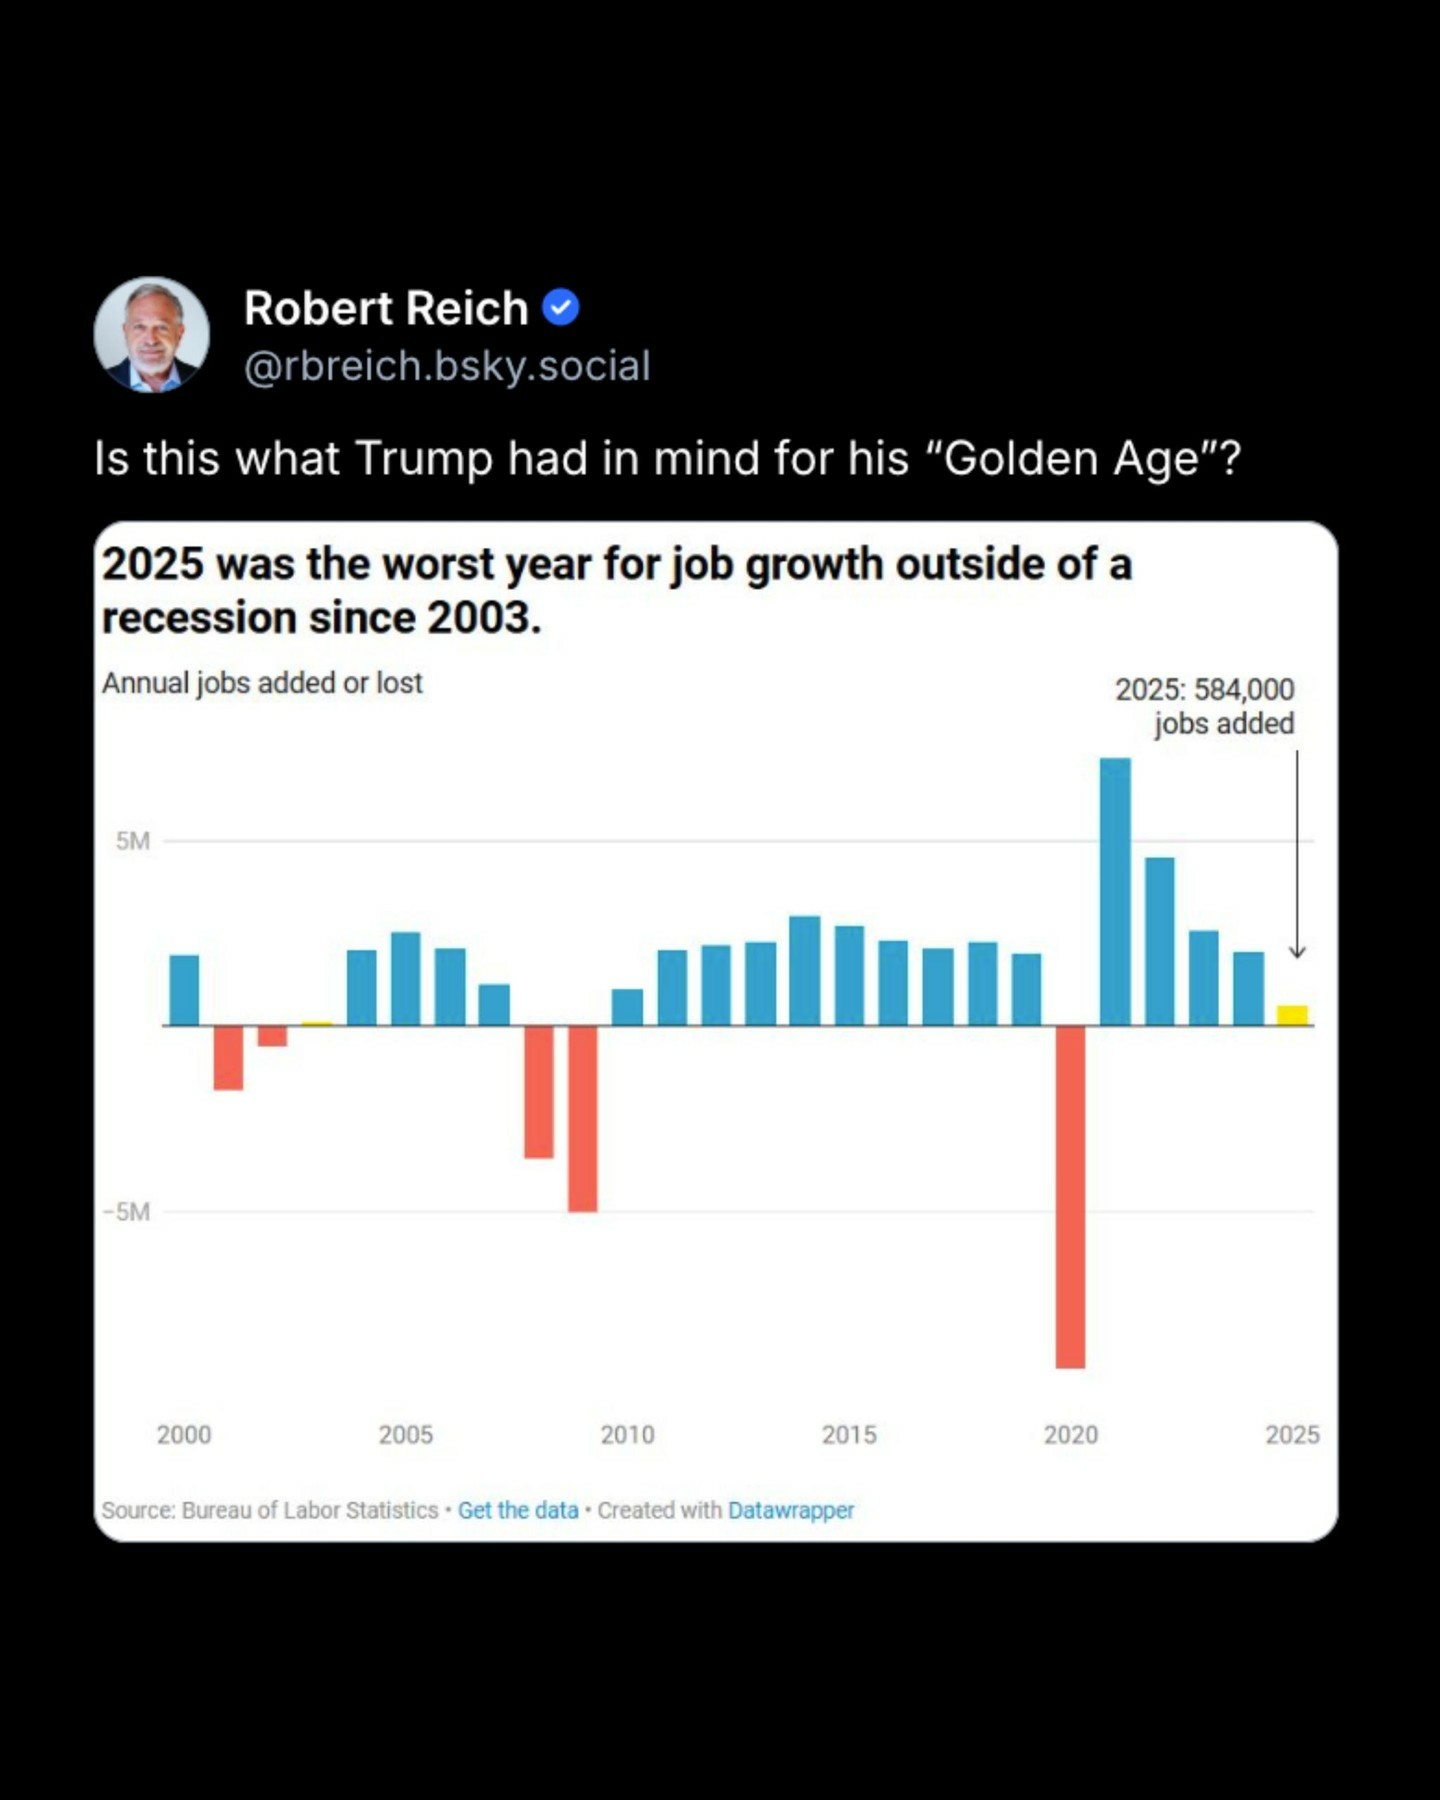This screenshot has height=1800, width=1440.
Task: Click the red 2001 bar
Action: pyautogui.click(x=228, y=1057)
